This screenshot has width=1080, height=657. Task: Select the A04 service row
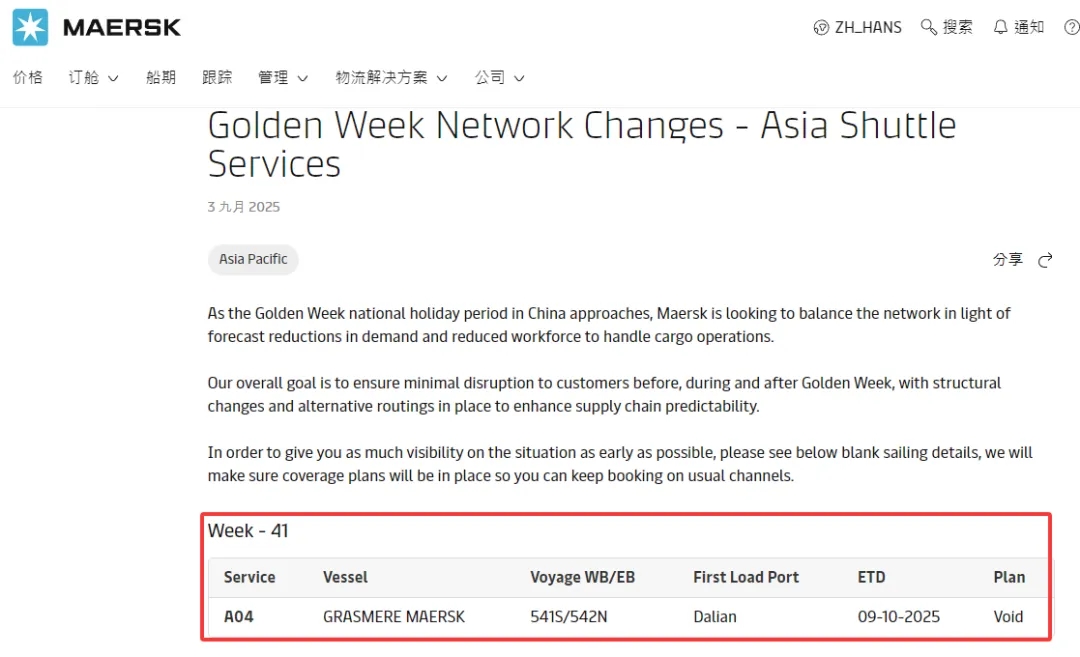(x=239, y=617)
